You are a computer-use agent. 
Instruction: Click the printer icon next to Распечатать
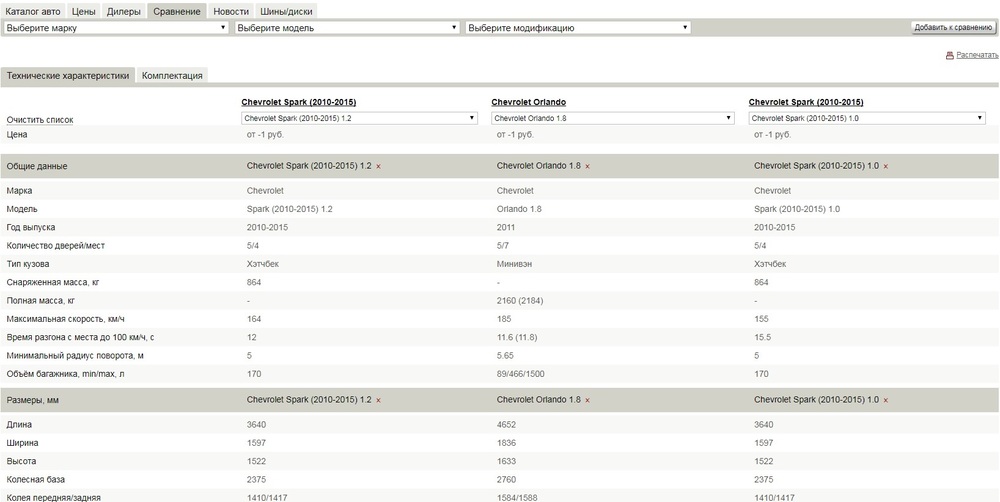coord(950,56)
